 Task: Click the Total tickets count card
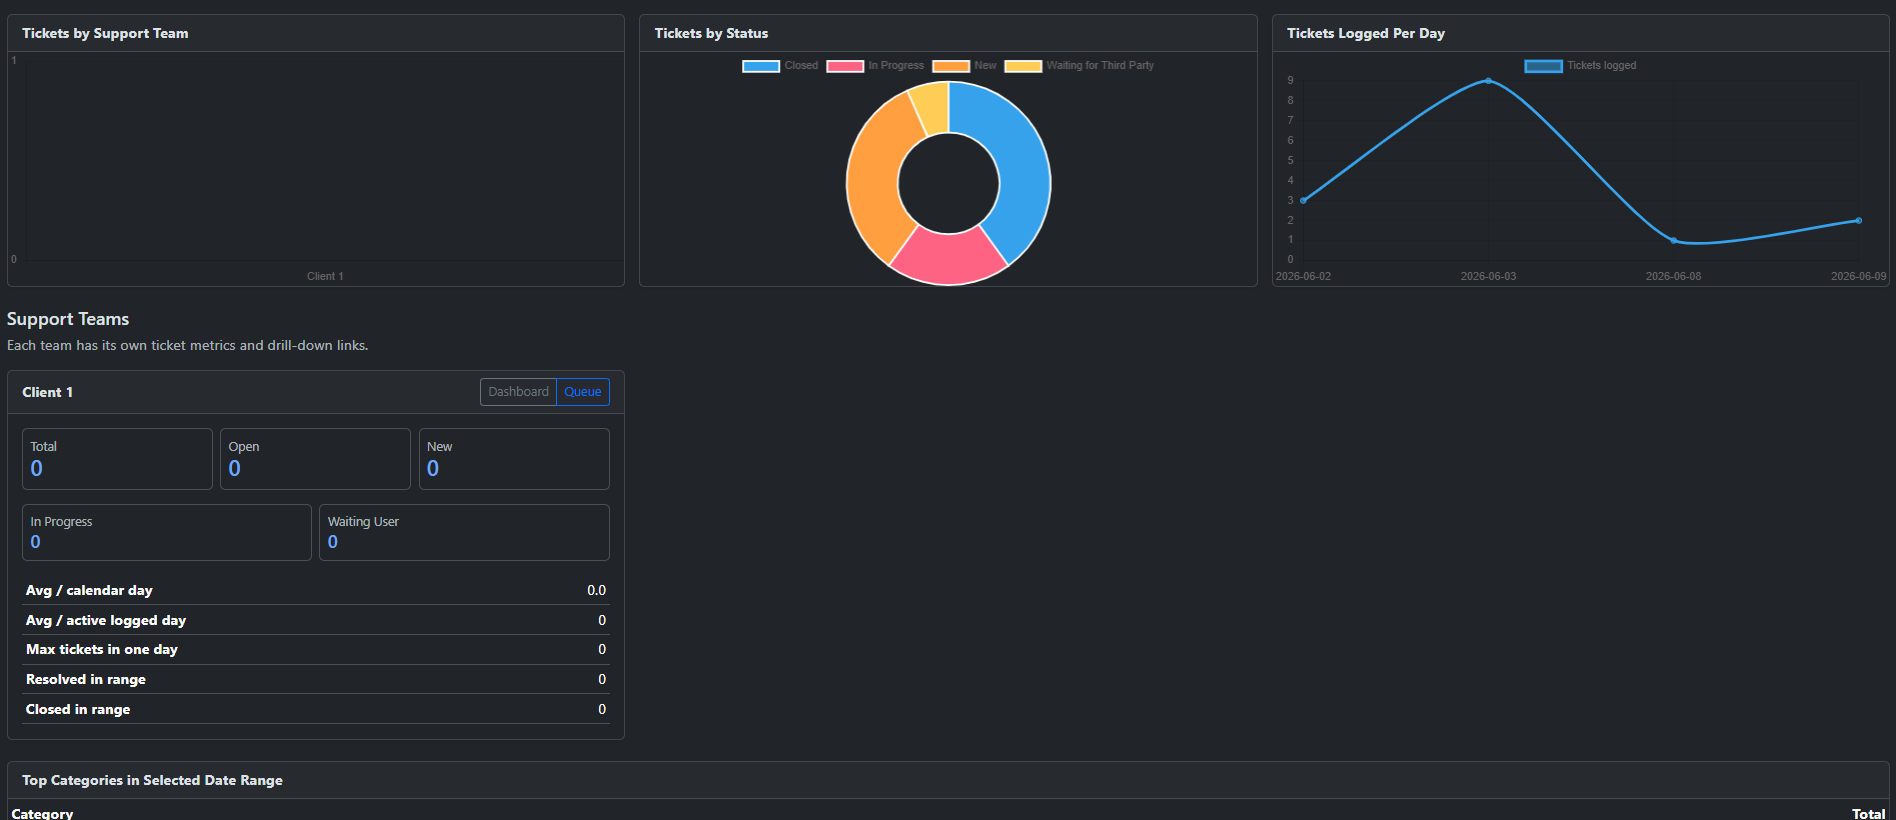(117, 459)
